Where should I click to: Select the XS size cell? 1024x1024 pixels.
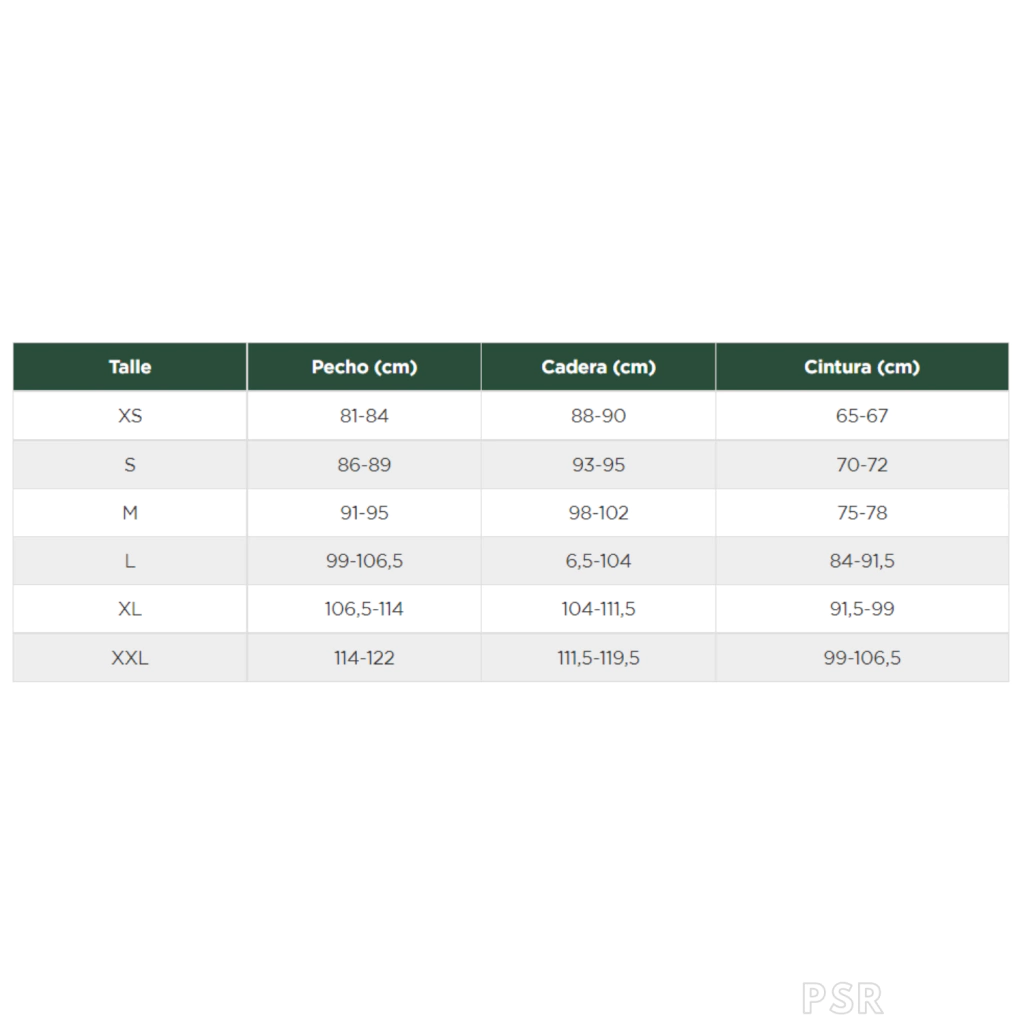[130, 416]
